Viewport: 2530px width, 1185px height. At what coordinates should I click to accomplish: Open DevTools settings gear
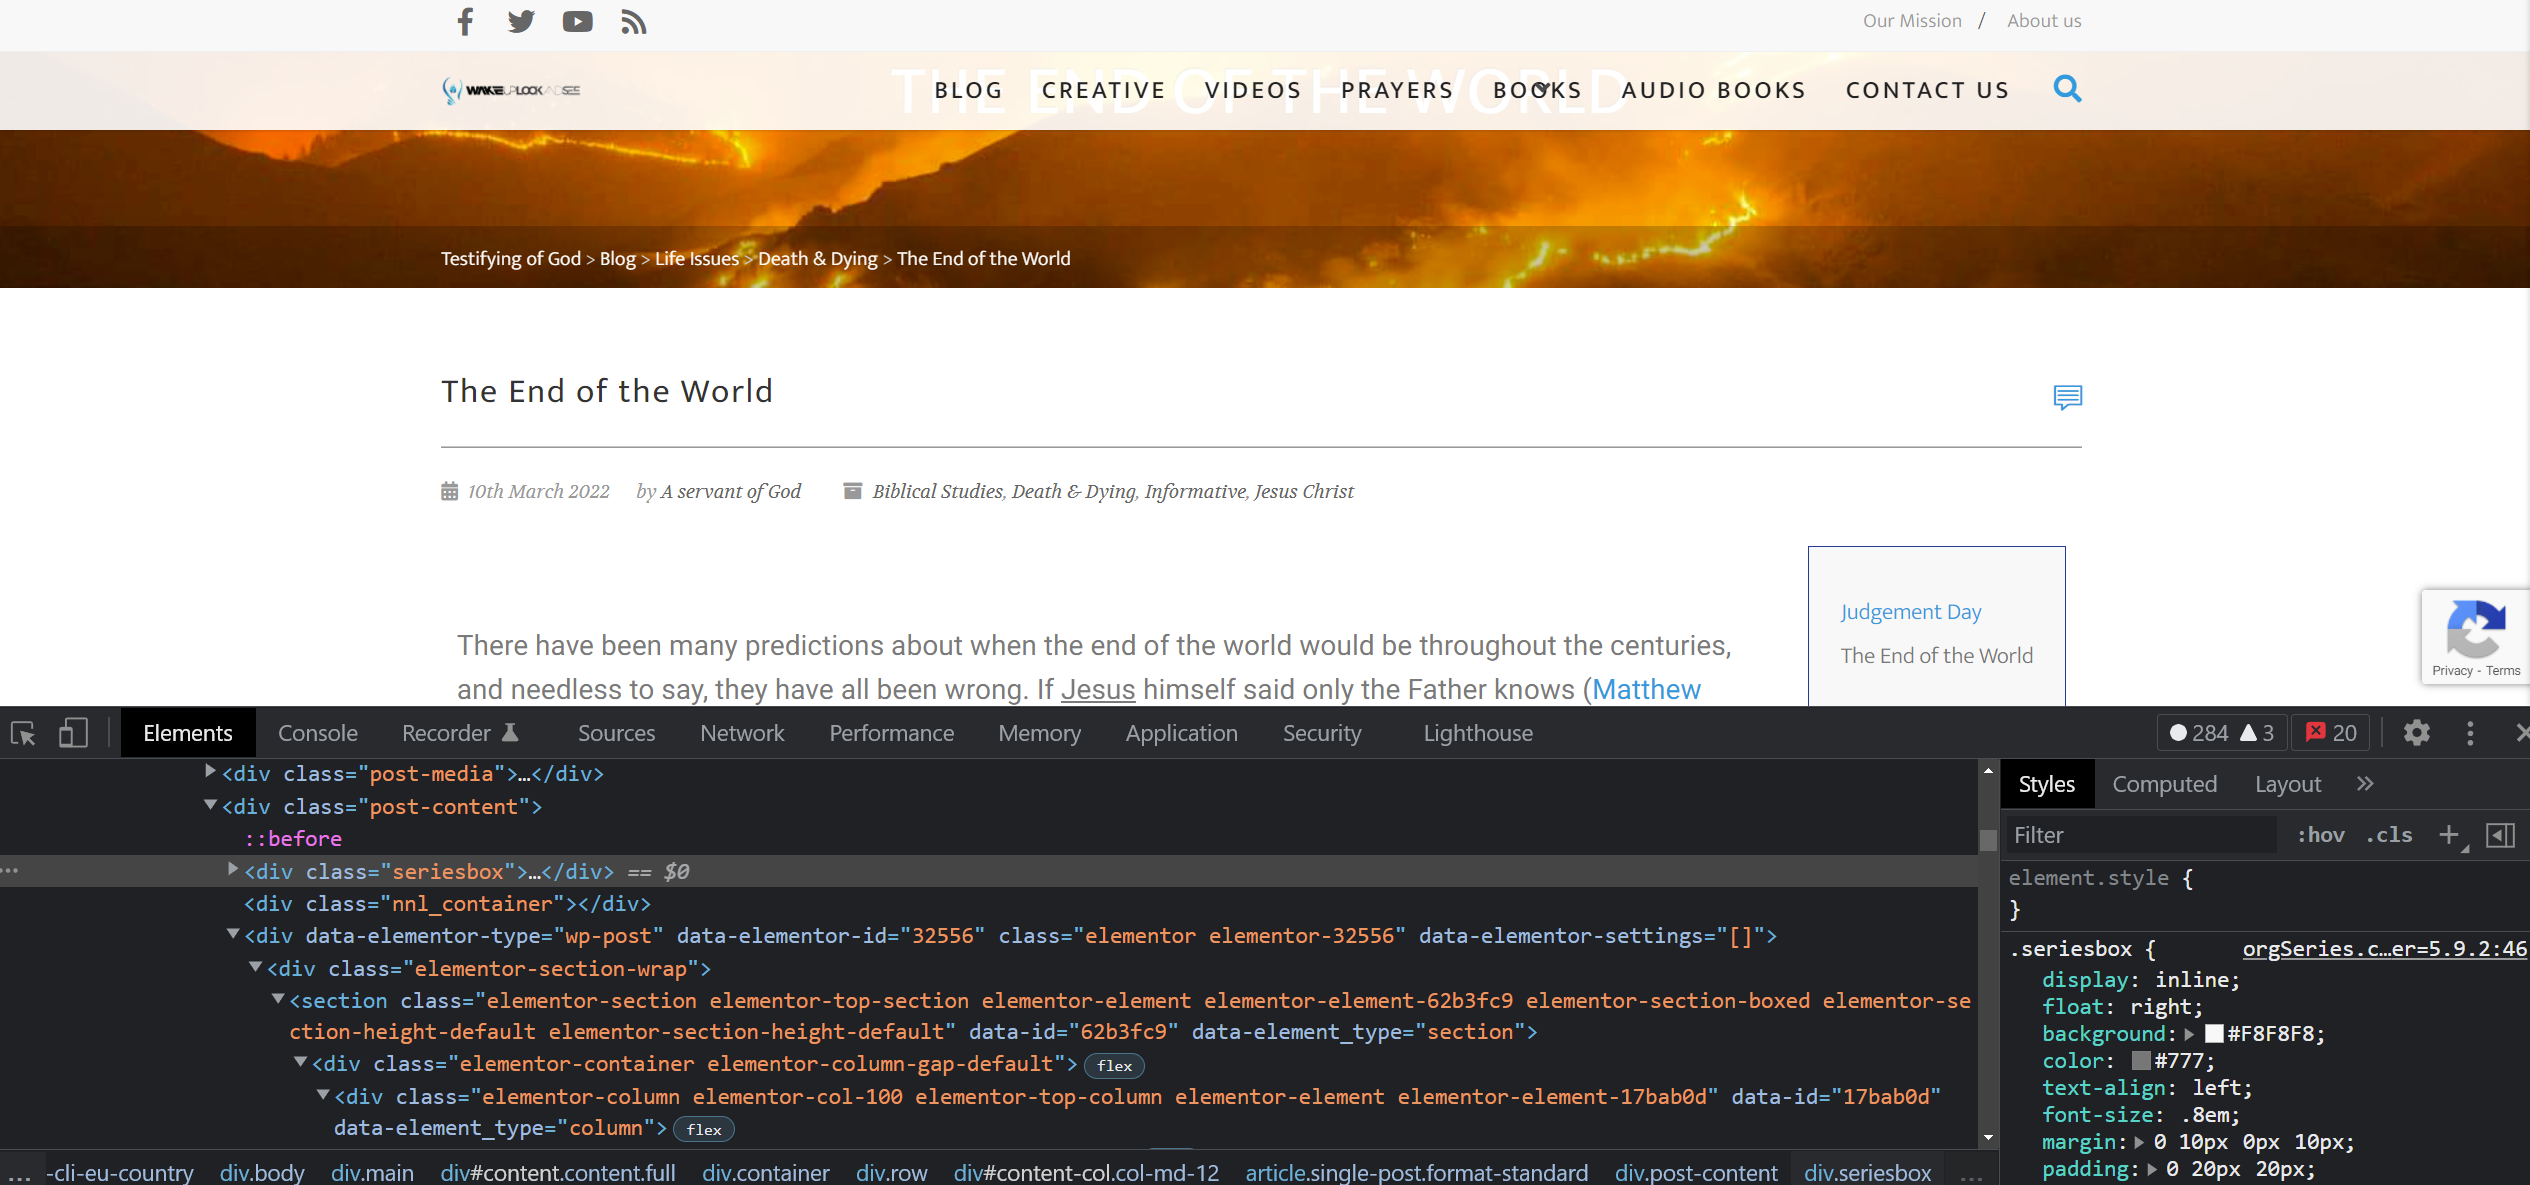click(x=2416, y=733)
